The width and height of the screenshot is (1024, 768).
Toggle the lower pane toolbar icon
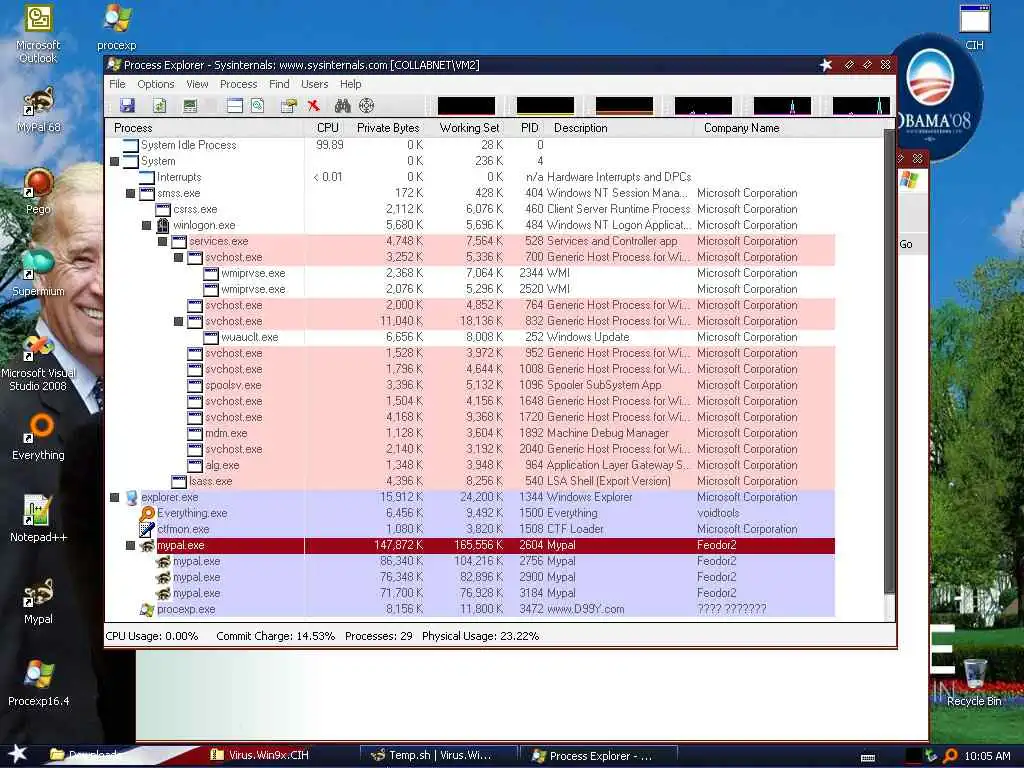pos(234,106)
